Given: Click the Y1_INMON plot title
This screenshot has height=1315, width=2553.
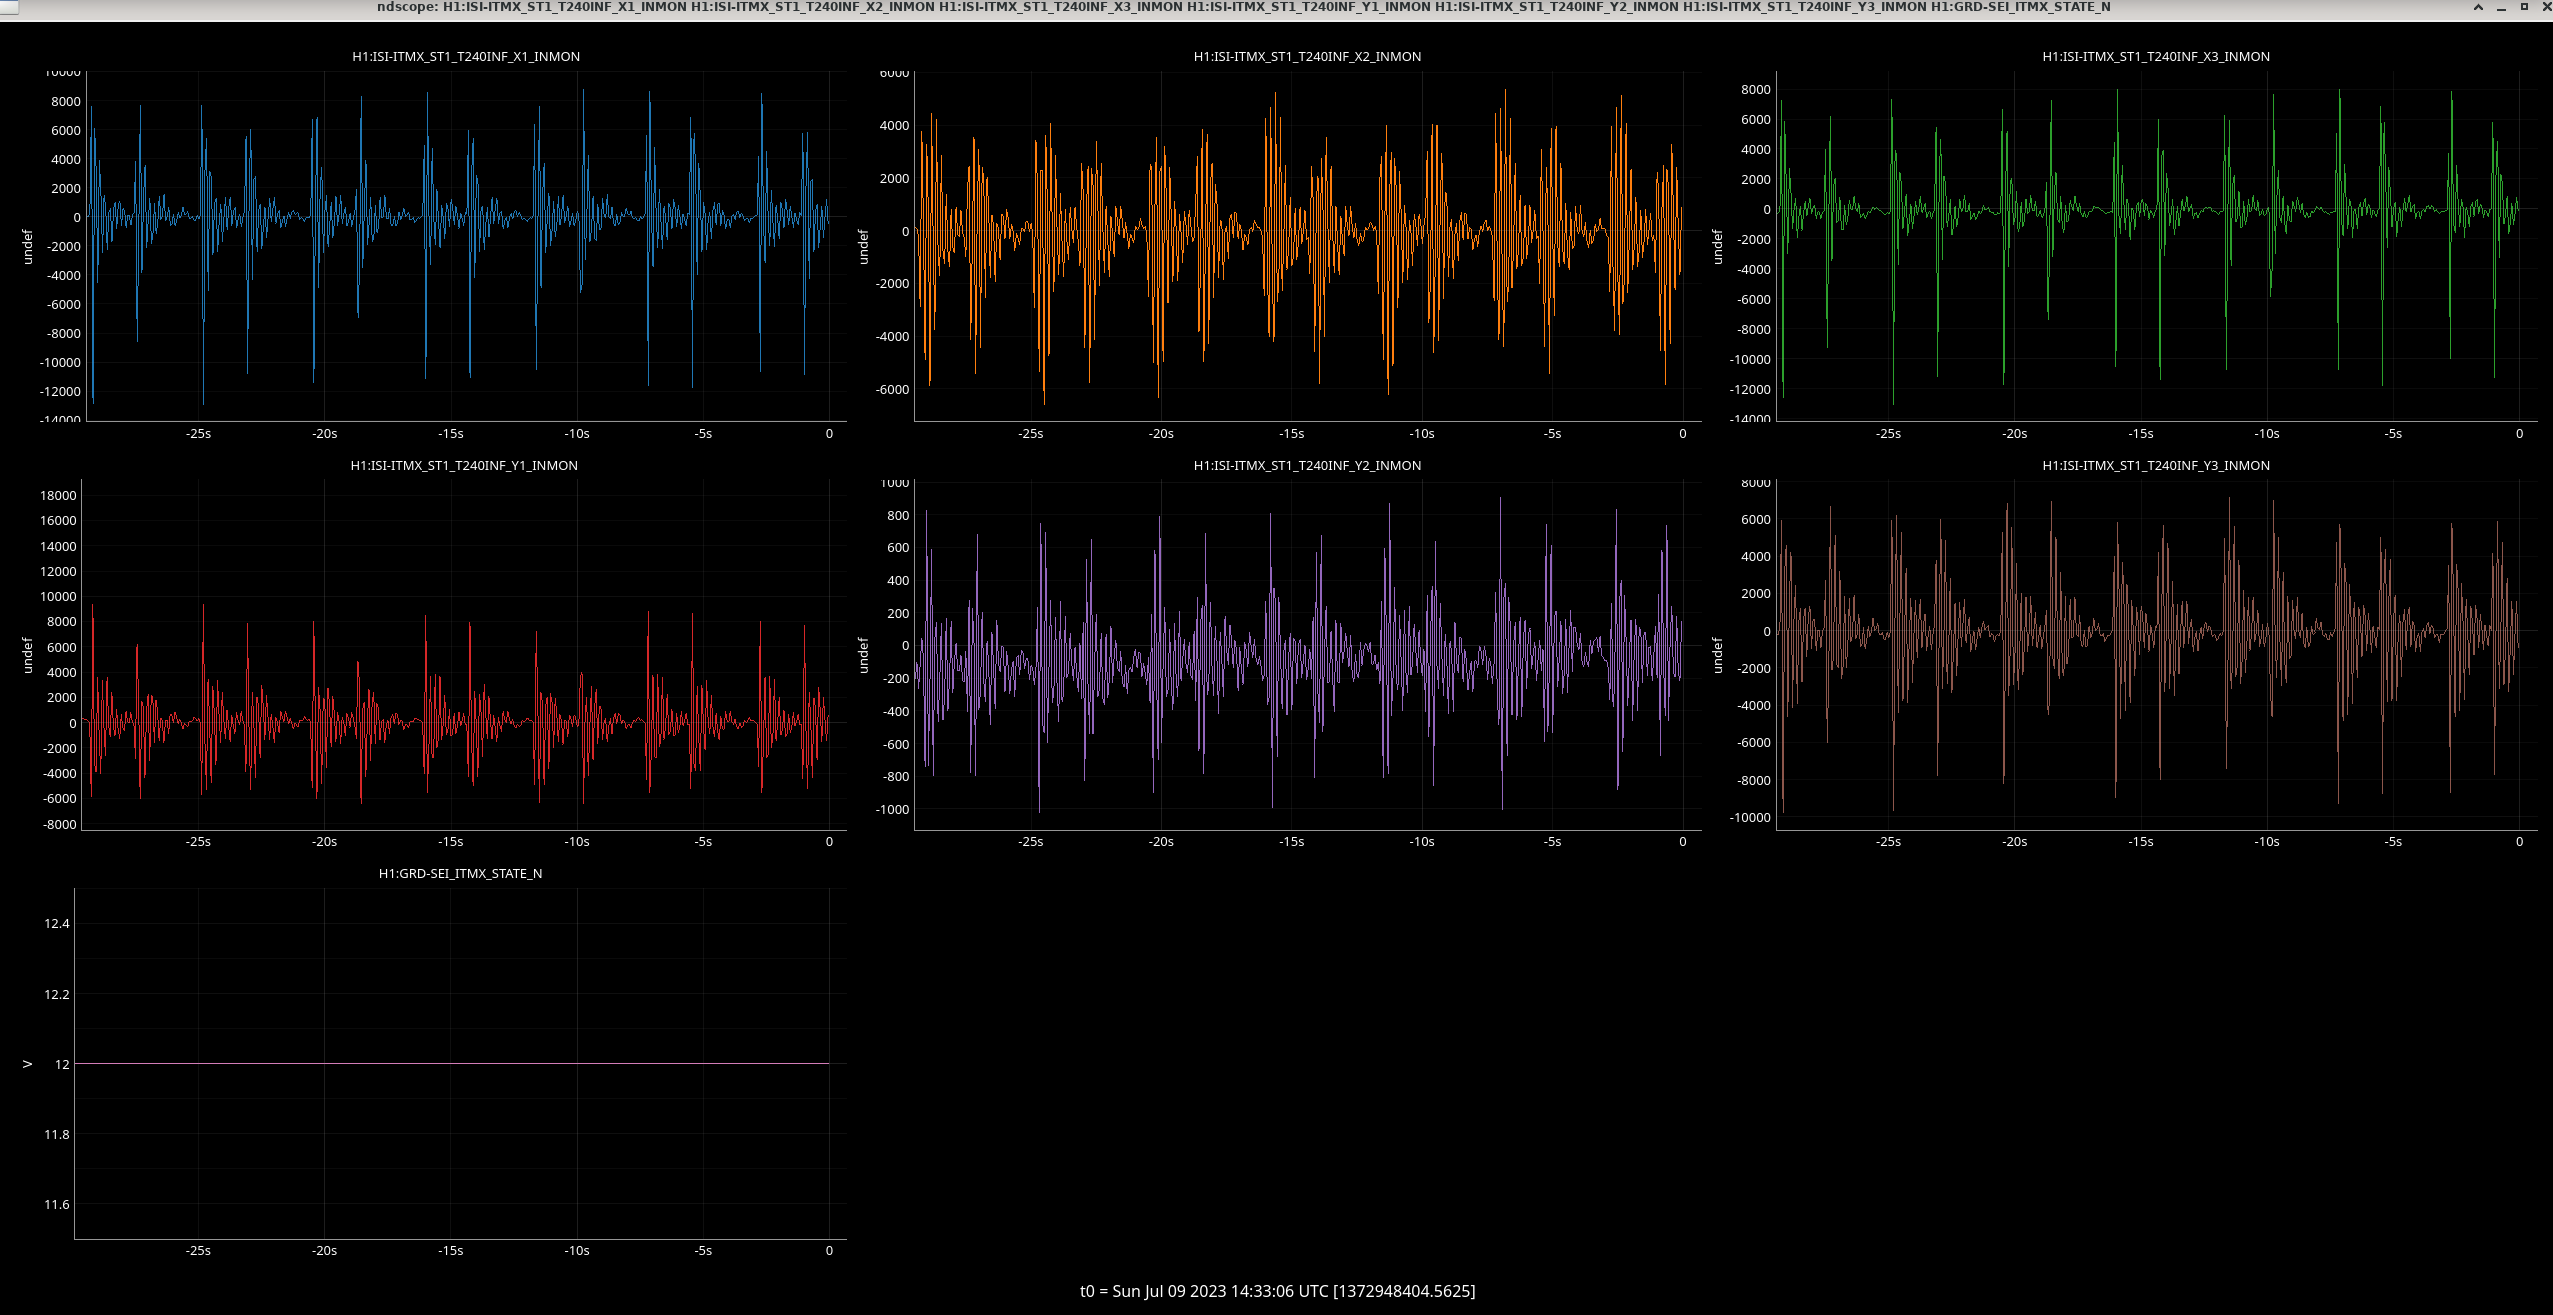Looking at the screenshot, I should pos(464,466).
